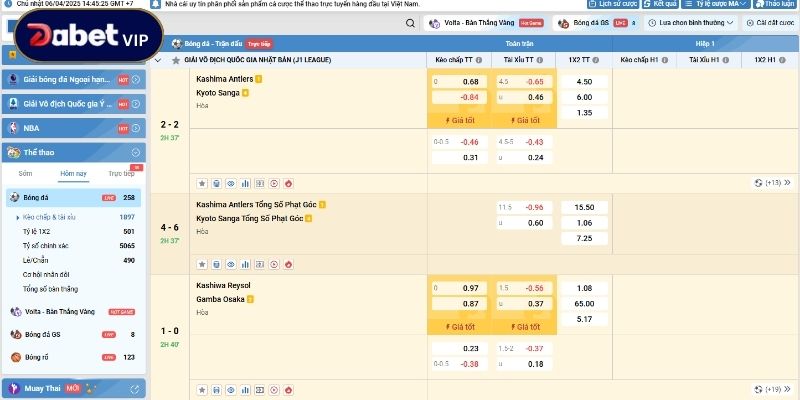Screen dimensions: 800x400
Task: Click flame hot icon under Kashiwa Reysol match
Action: [x=288, y=390]
